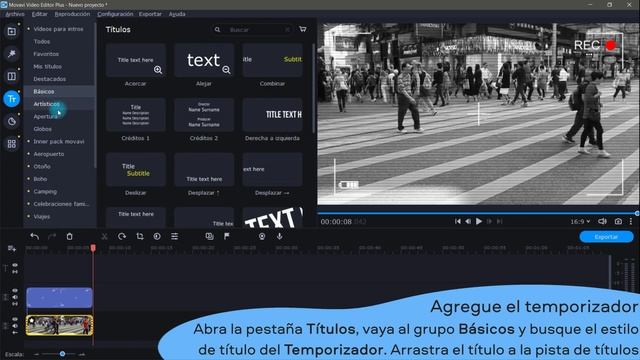Viewport: 640px width, 360px height.
Task: Collapse the Videos para intros group
Action: click(29, 29)
